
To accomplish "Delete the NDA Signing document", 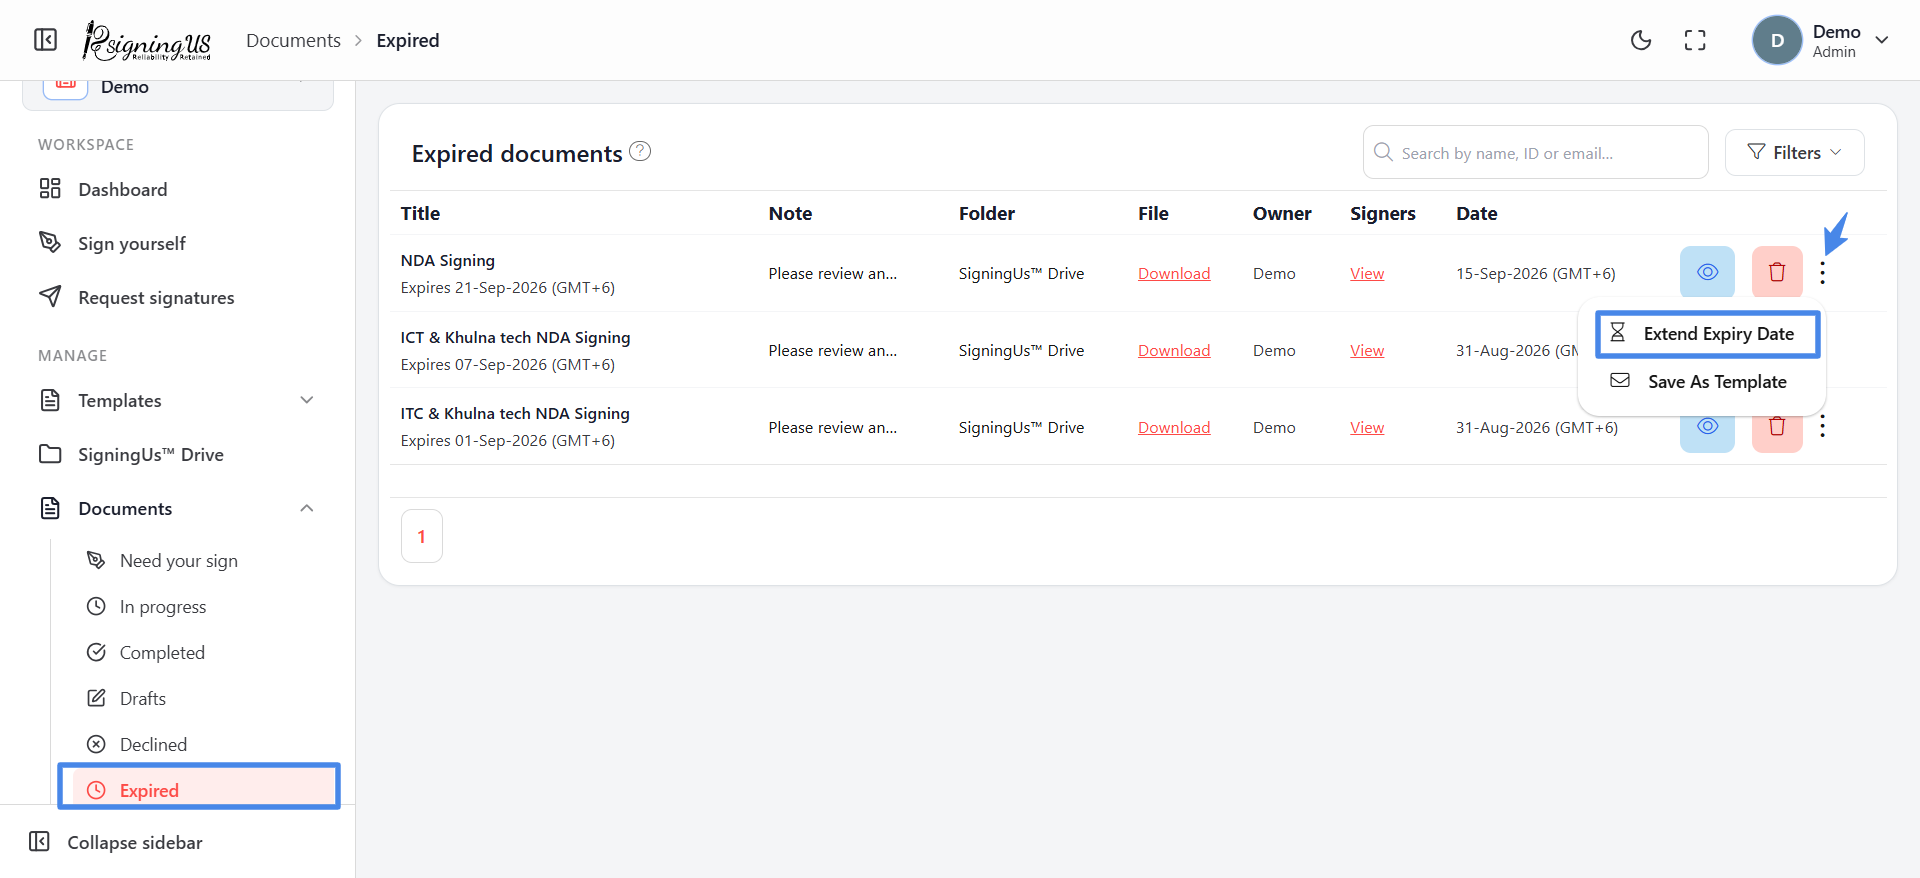I will [1777, 272].
